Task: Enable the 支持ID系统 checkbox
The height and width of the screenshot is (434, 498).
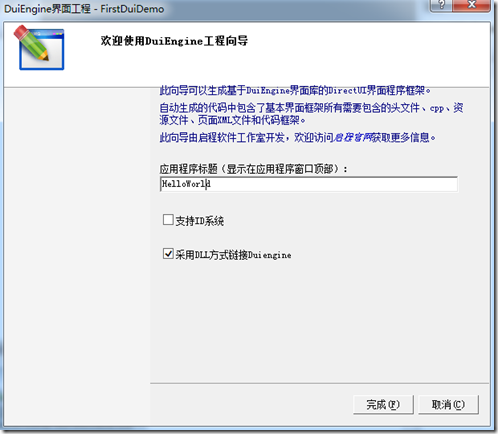Action: [x=168, y=220]
